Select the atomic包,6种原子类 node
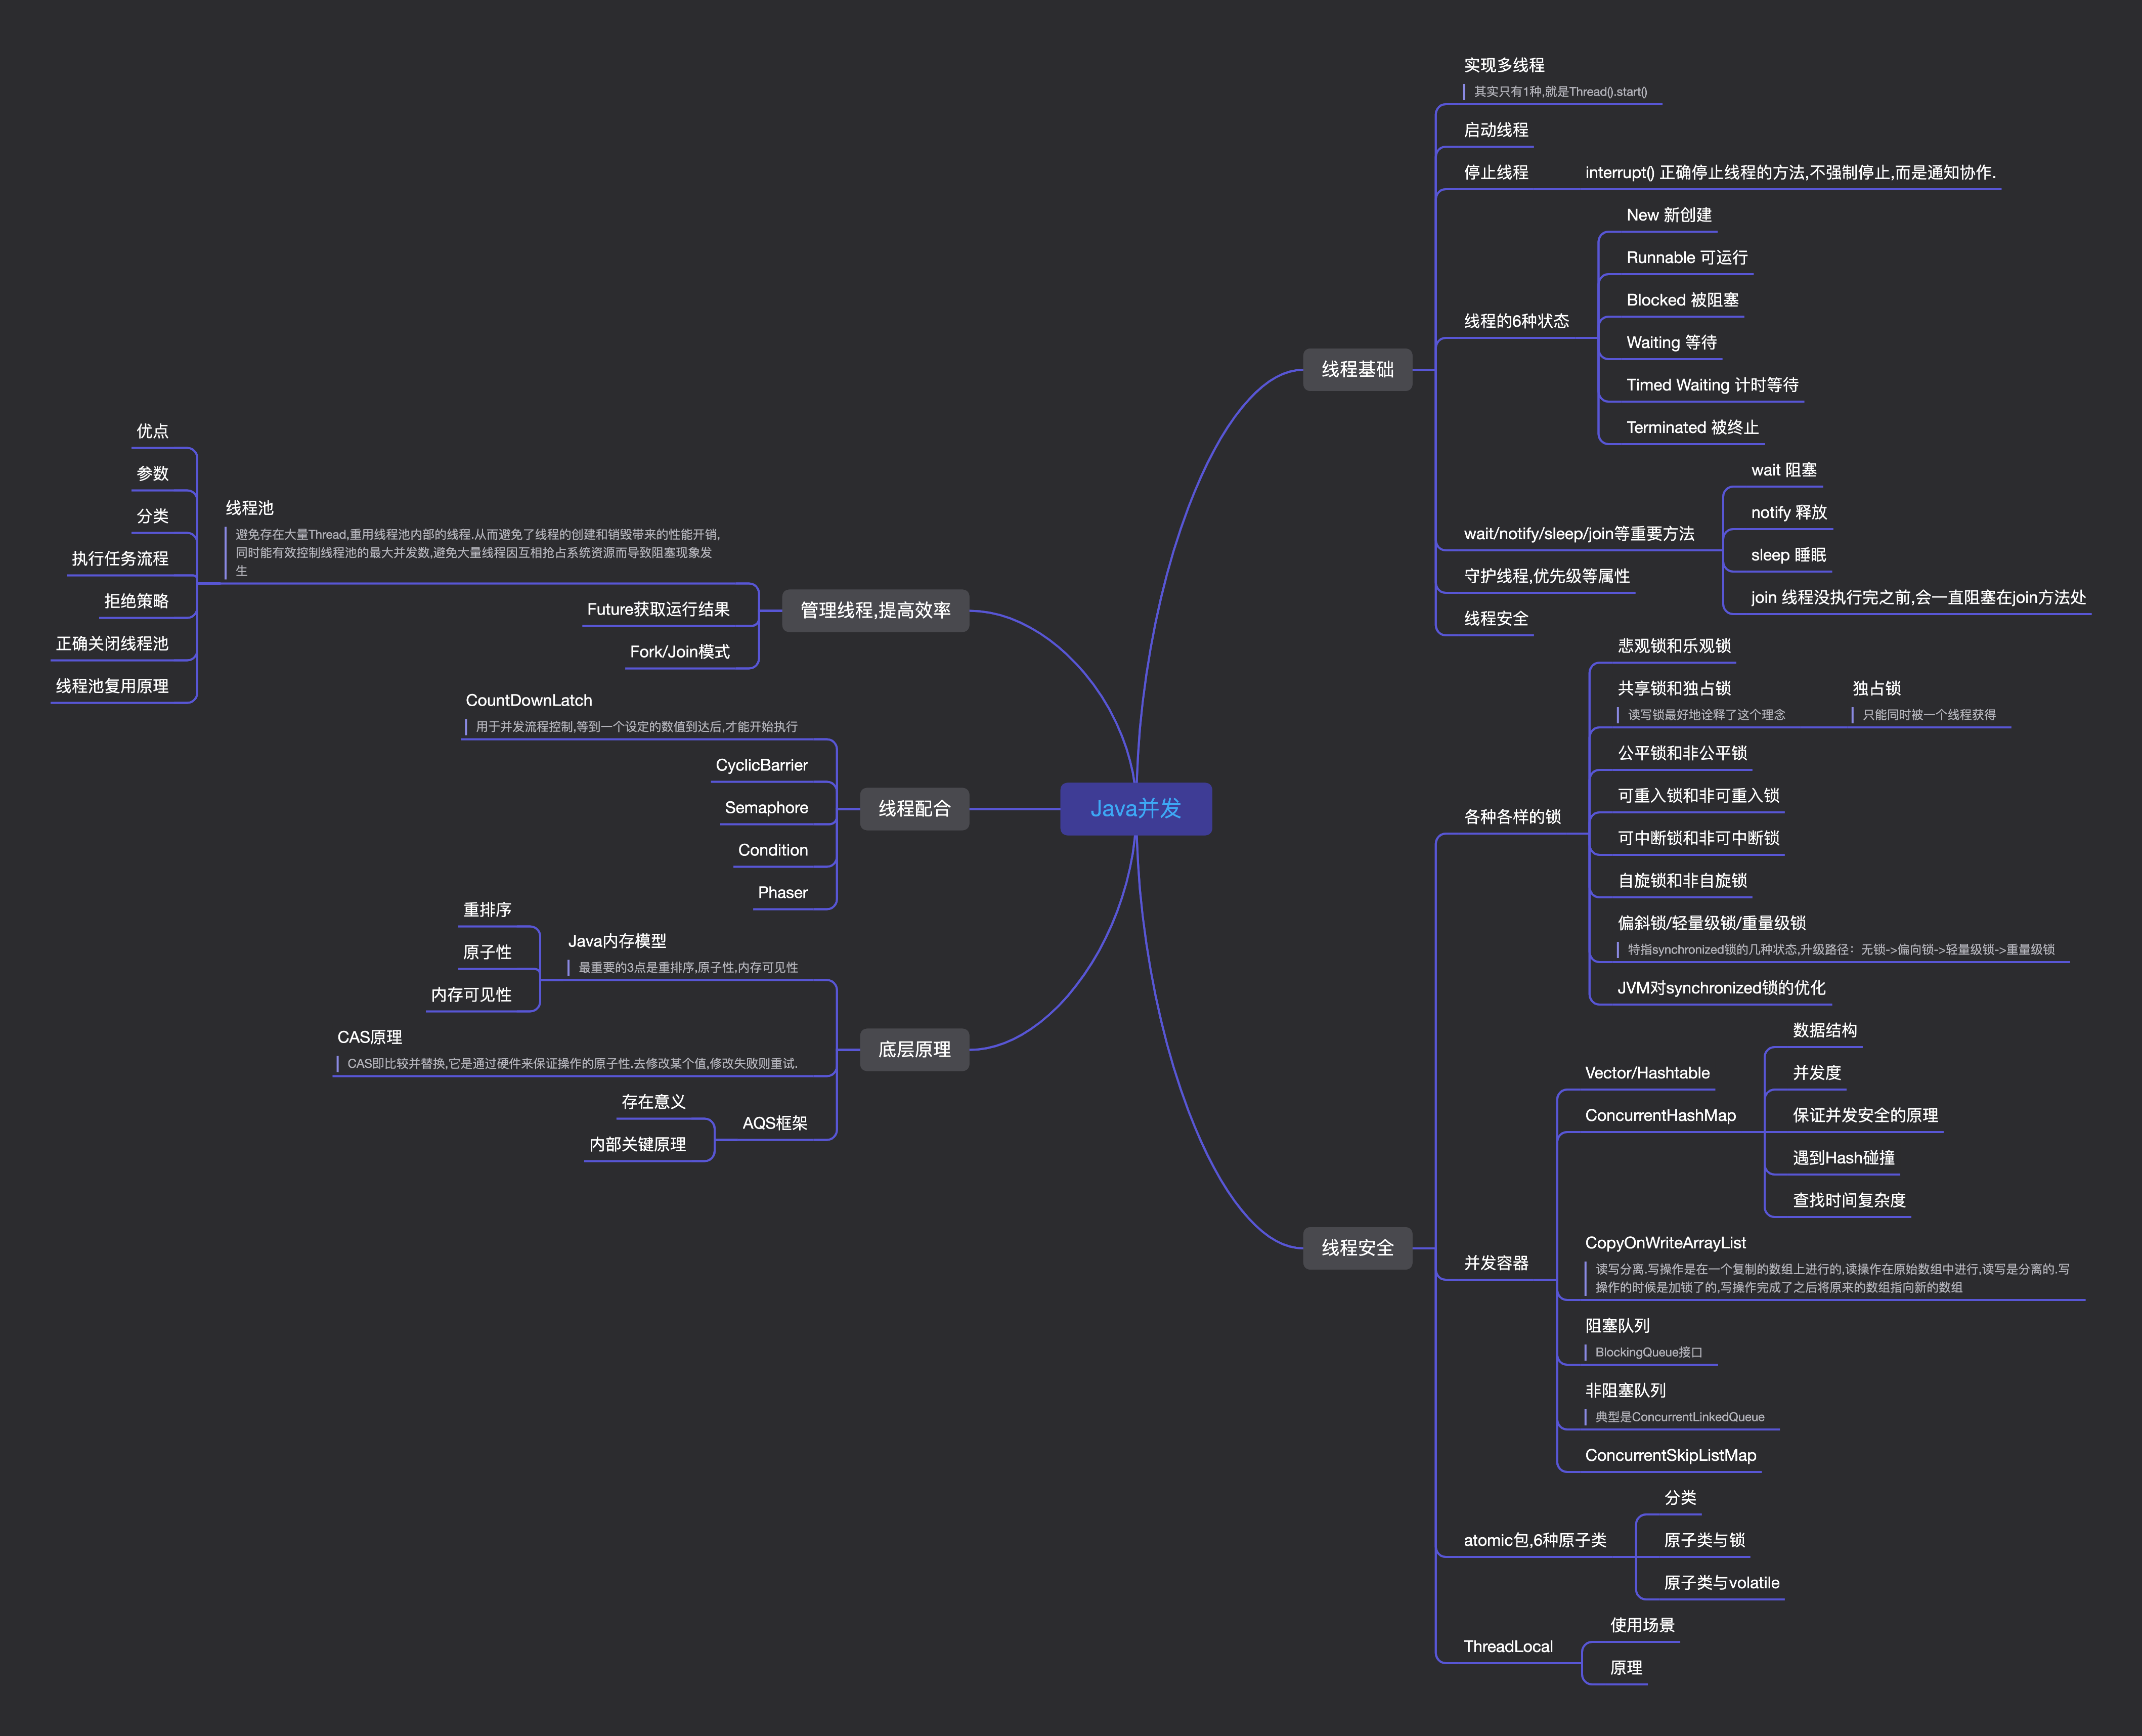This screenshot has height=1736, width=2142. pos(1534,1540)
